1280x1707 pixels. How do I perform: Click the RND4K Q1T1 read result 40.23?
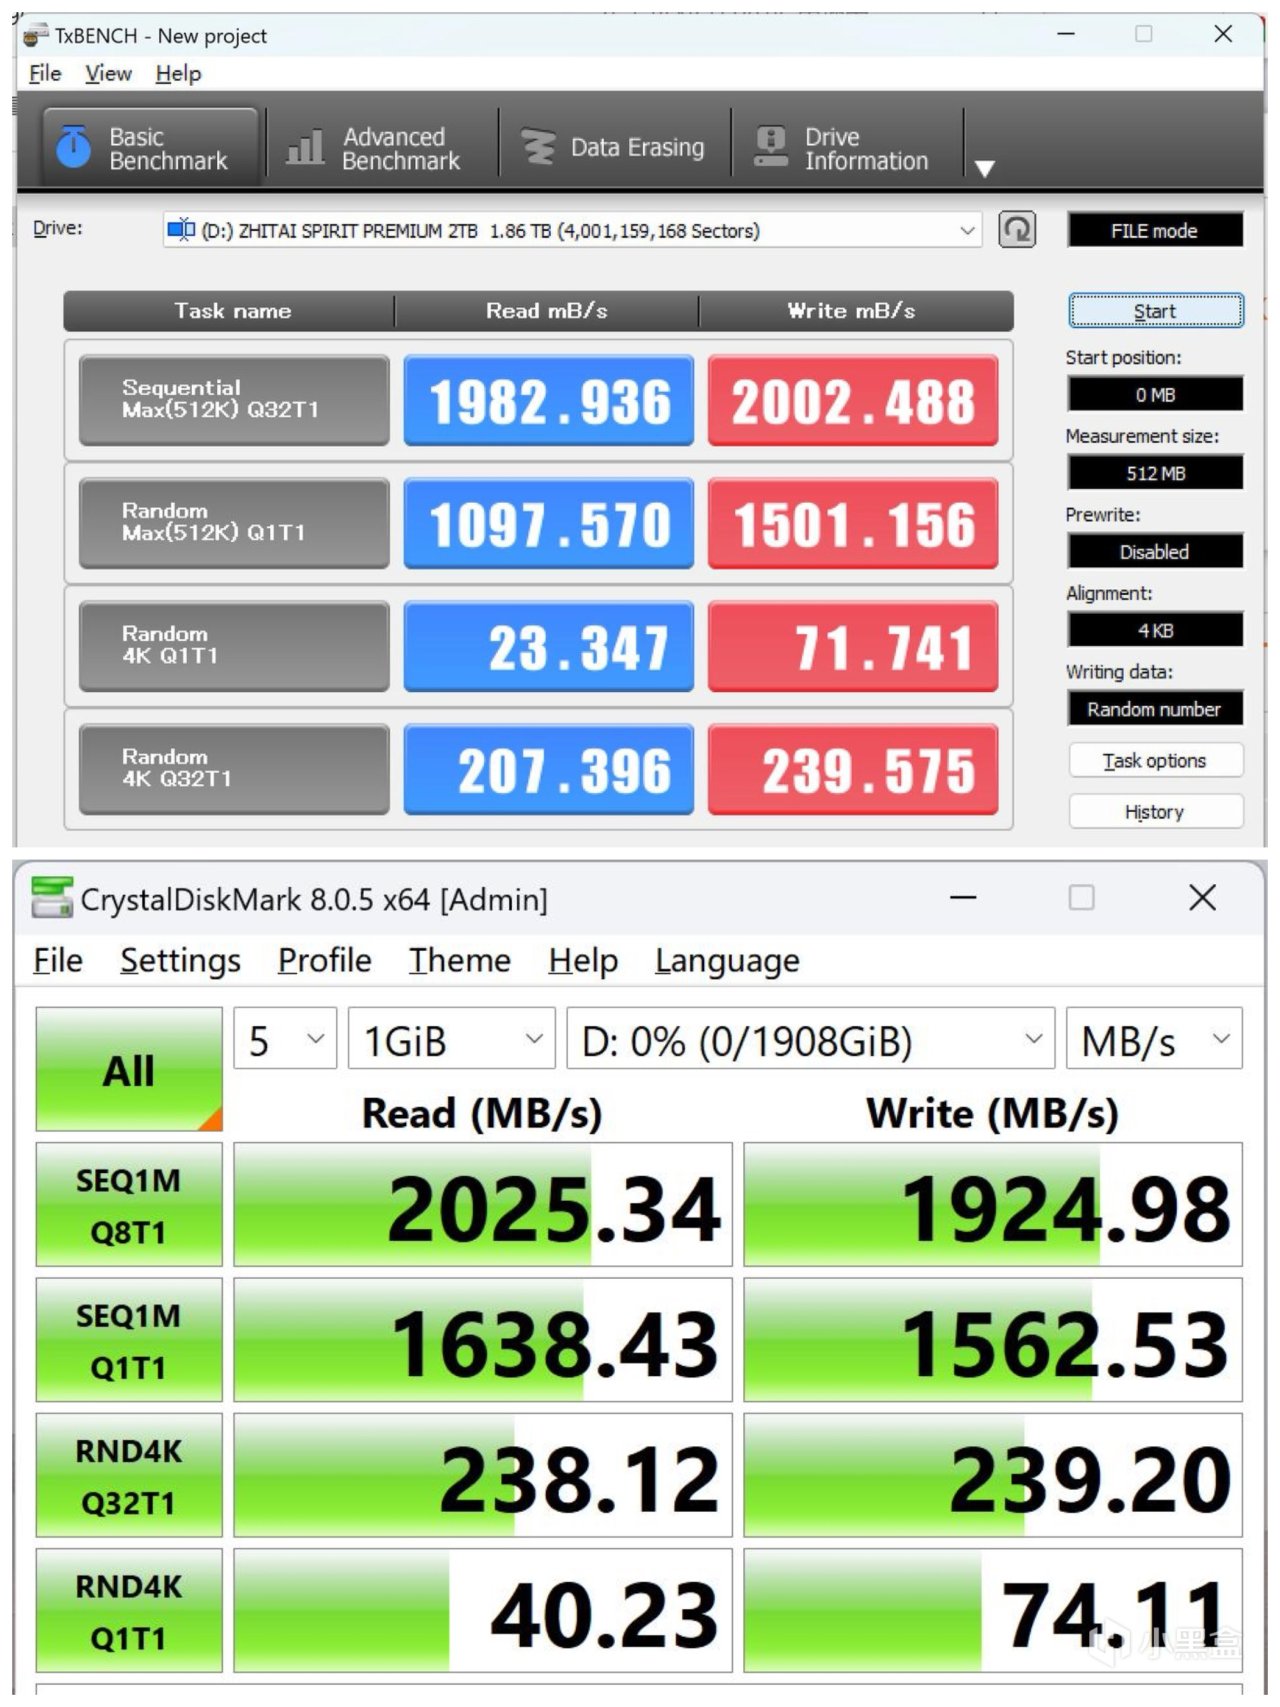[x=483, y=1611]
